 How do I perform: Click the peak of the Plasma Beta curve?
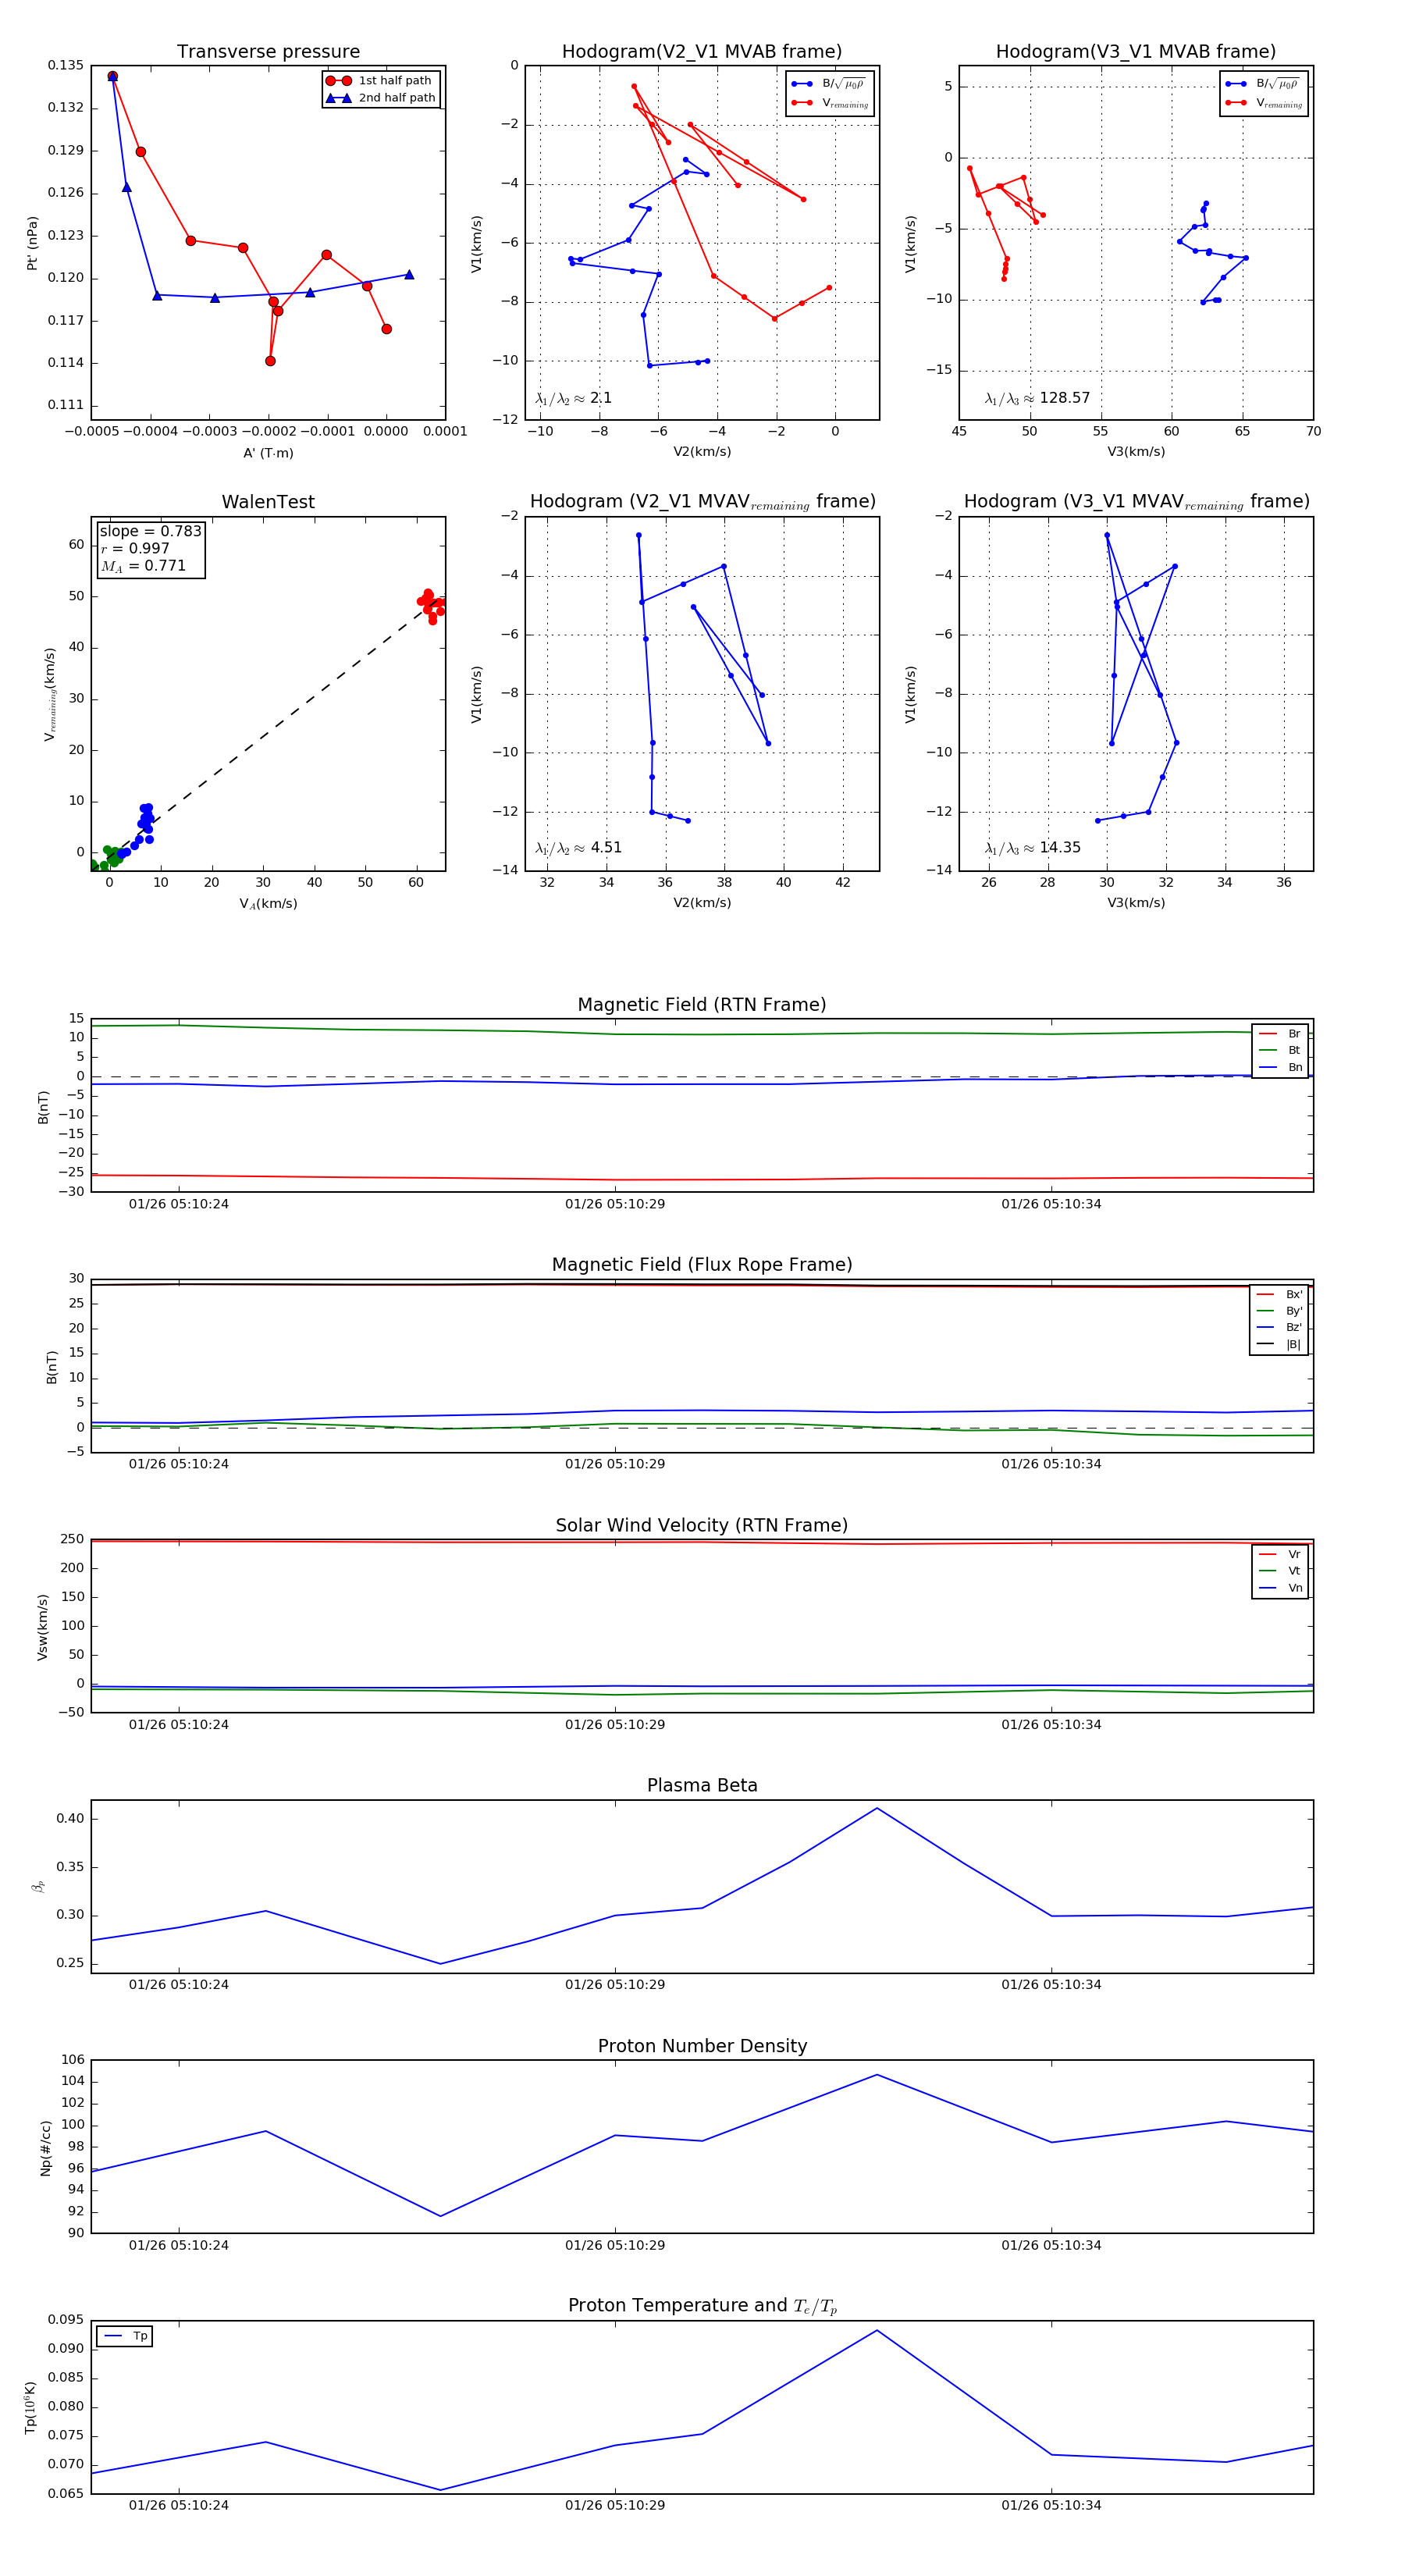(x=877, y=1808)
